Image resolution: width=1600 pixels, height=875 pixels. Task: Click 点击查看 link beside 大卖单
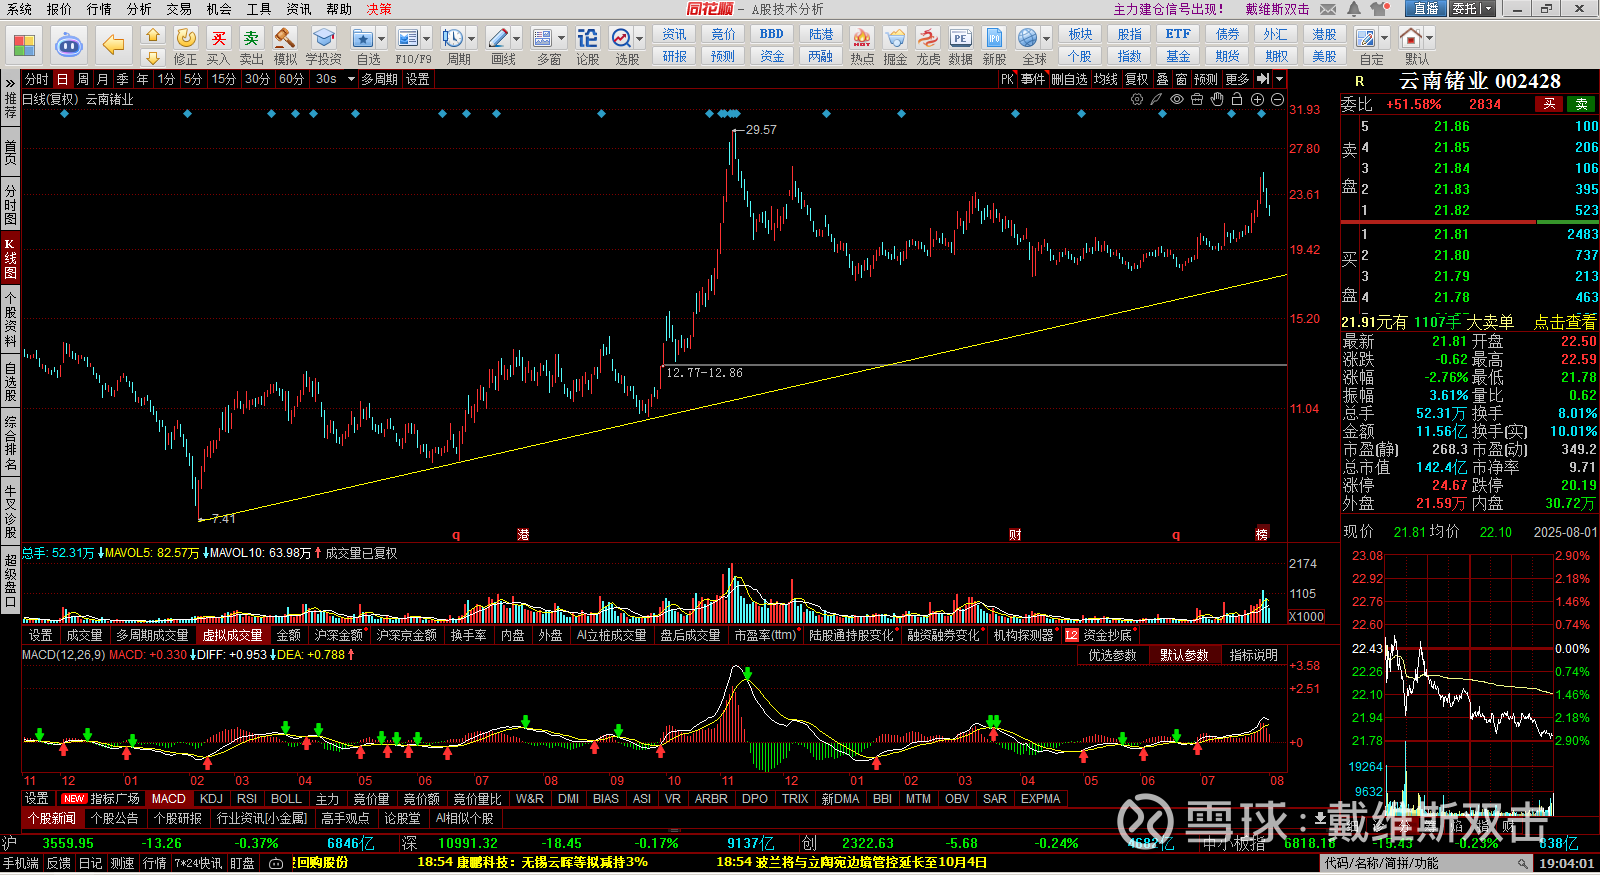1565,322
